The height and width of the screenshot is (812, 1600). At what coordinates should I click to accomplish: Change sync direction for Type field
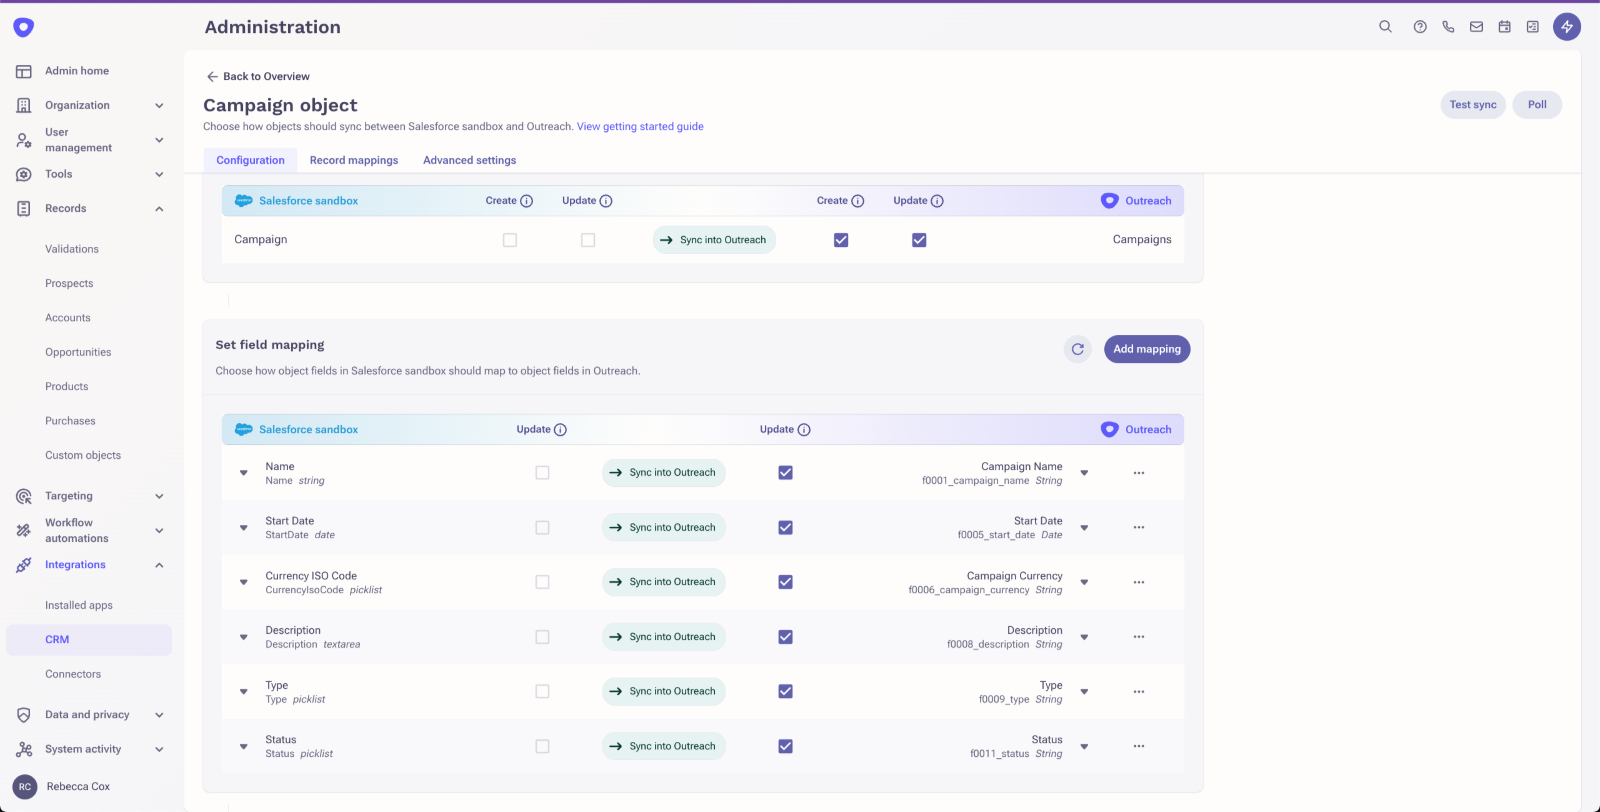coord(664,692)
